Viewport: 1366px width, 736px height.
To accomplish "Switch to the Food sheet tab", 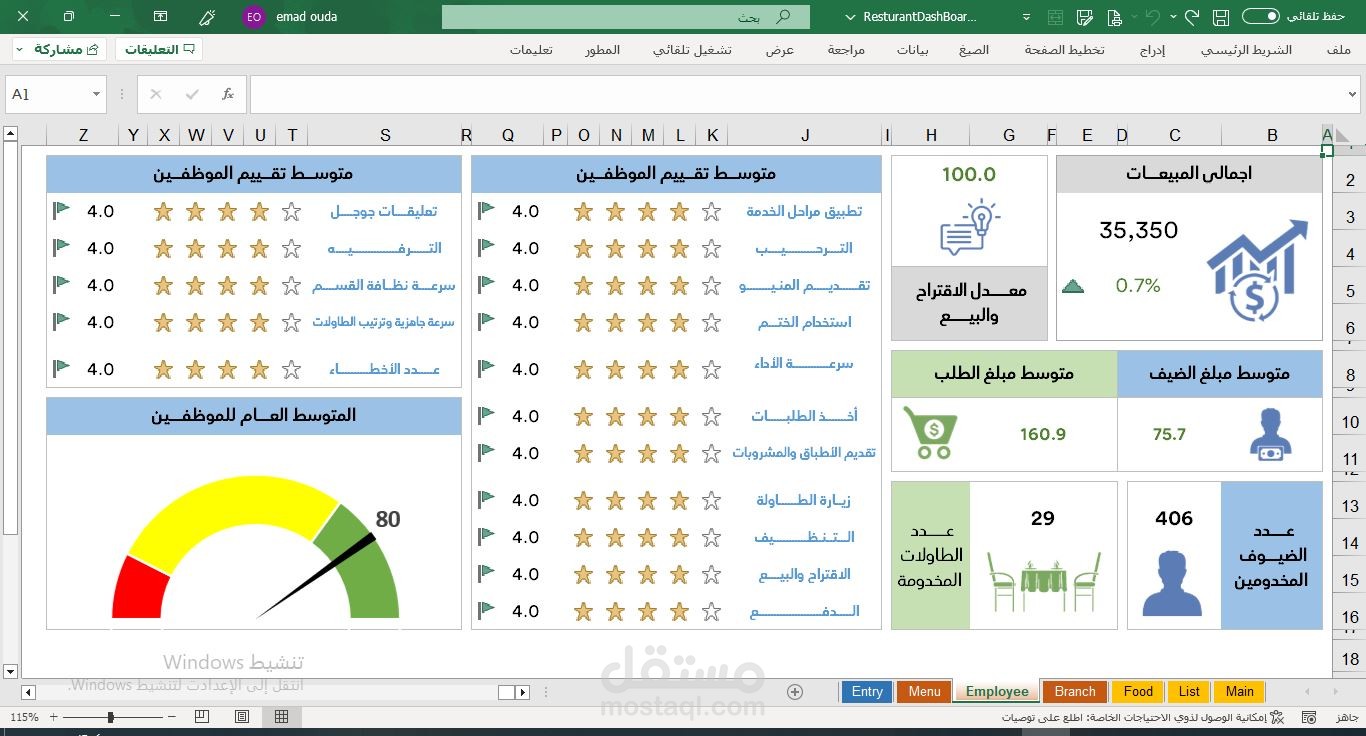I will pos(1138,692).
